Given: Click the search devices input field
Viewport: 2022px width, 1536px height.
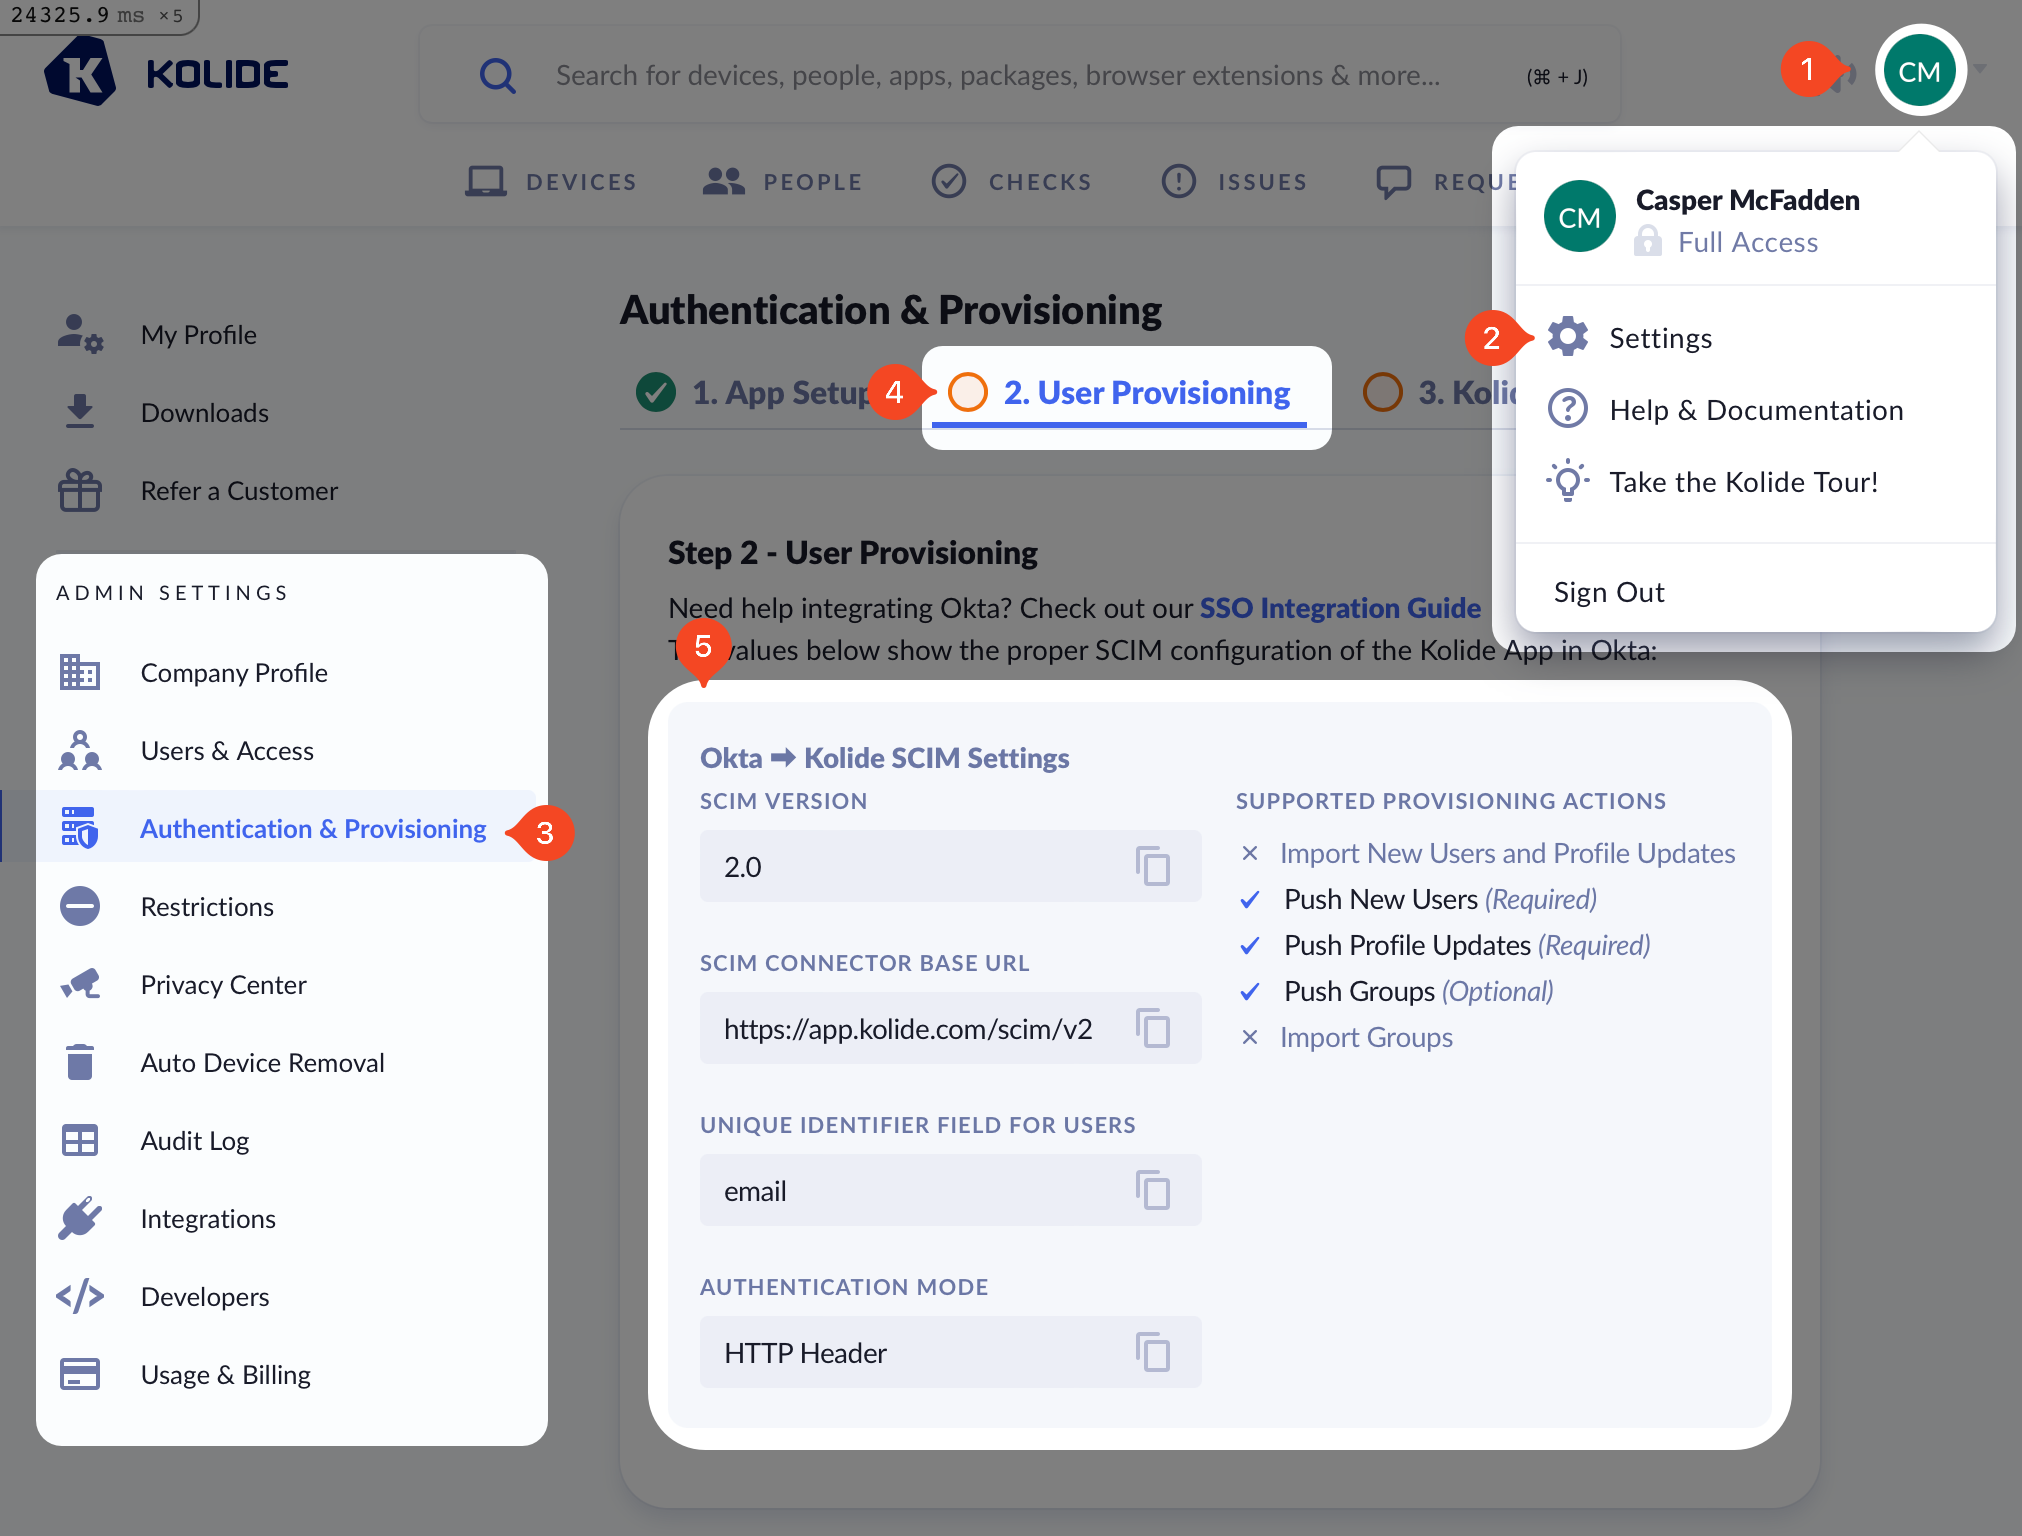Looking at the screenshot, I should click(x=1018, y=75).
